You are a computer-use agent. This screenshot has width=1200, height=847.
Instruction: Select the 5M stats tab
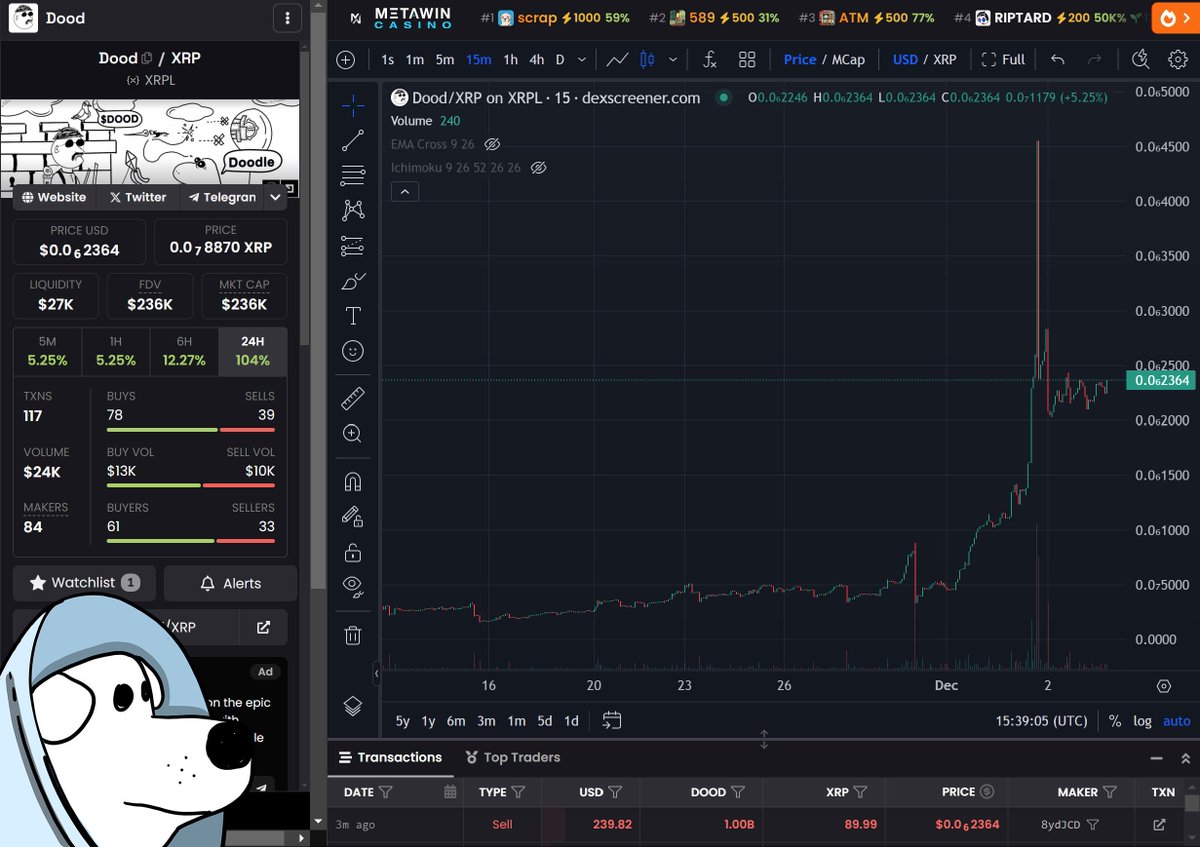[x=47, y=352]
